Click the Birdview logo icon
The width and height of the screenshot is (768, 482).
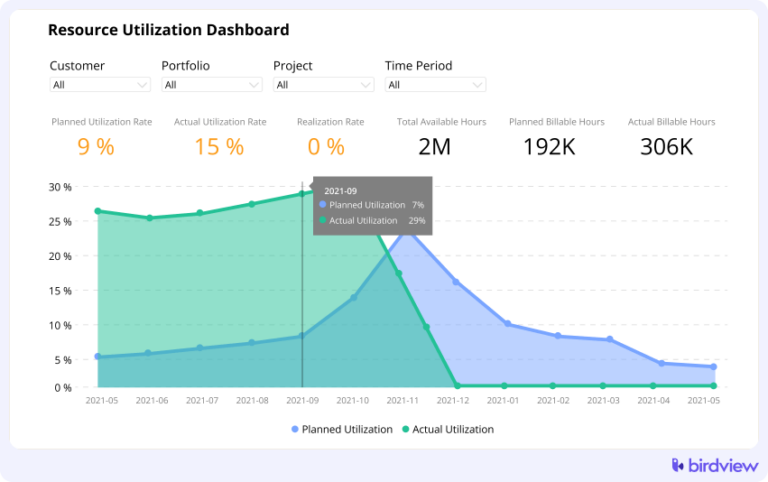coord(679,464)
